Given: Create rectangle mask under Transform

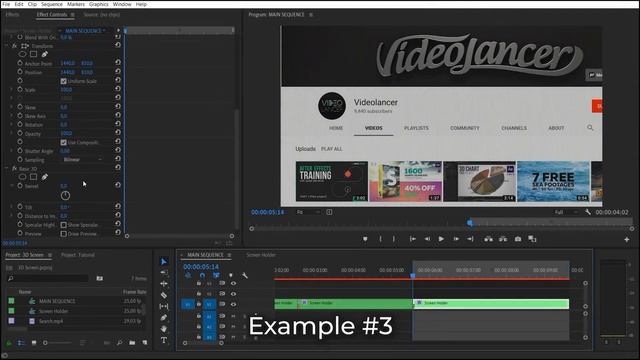Looking at the screenshot, I should [33, 54].
